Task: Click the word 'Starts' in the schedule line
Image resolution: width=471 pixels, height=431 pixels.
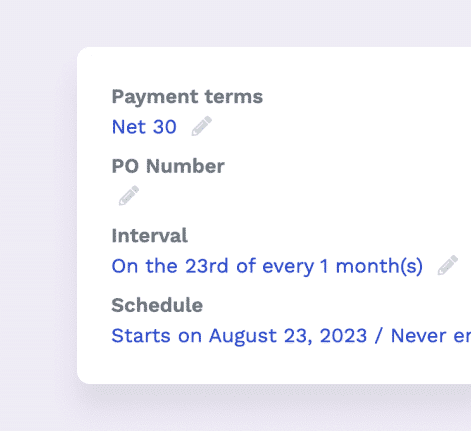Action: (x=141, y=336)
